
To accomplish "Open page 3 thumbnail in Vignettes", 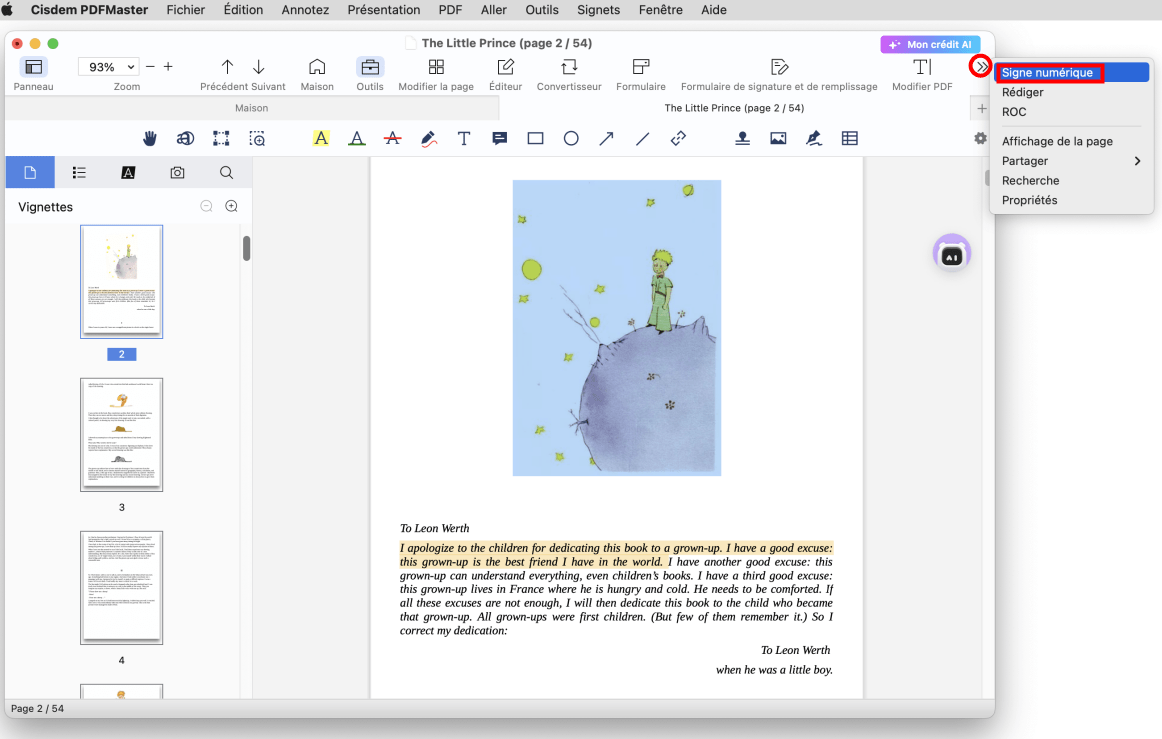I will click(x=120, y=432).
